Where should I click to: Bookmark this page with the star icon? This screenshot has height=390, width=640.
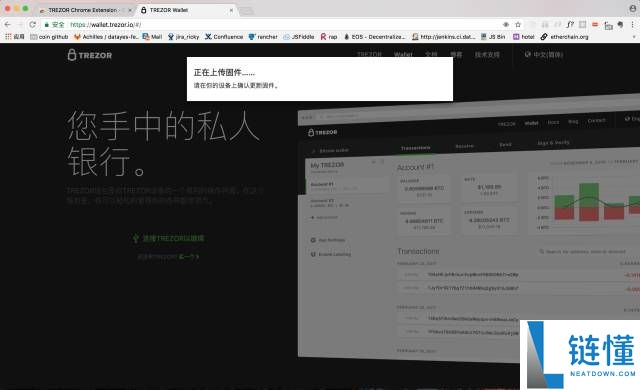pyautogui.click(x=518, y=25)
